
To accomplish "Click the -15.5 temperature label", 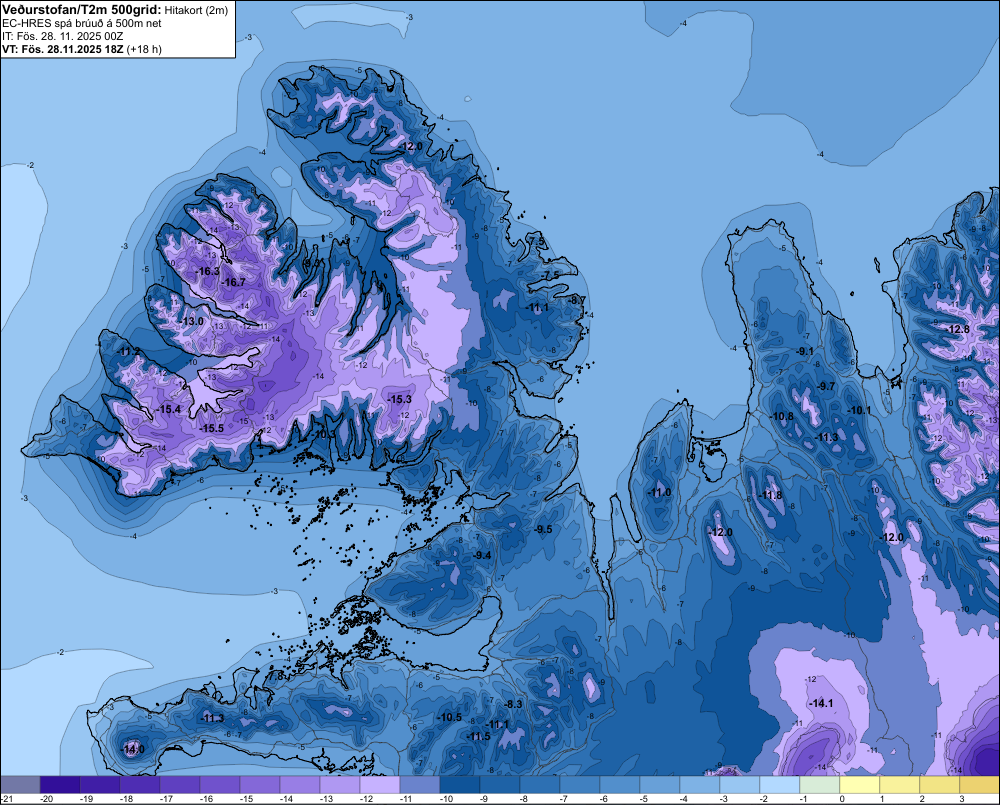I will coord(212,429).
